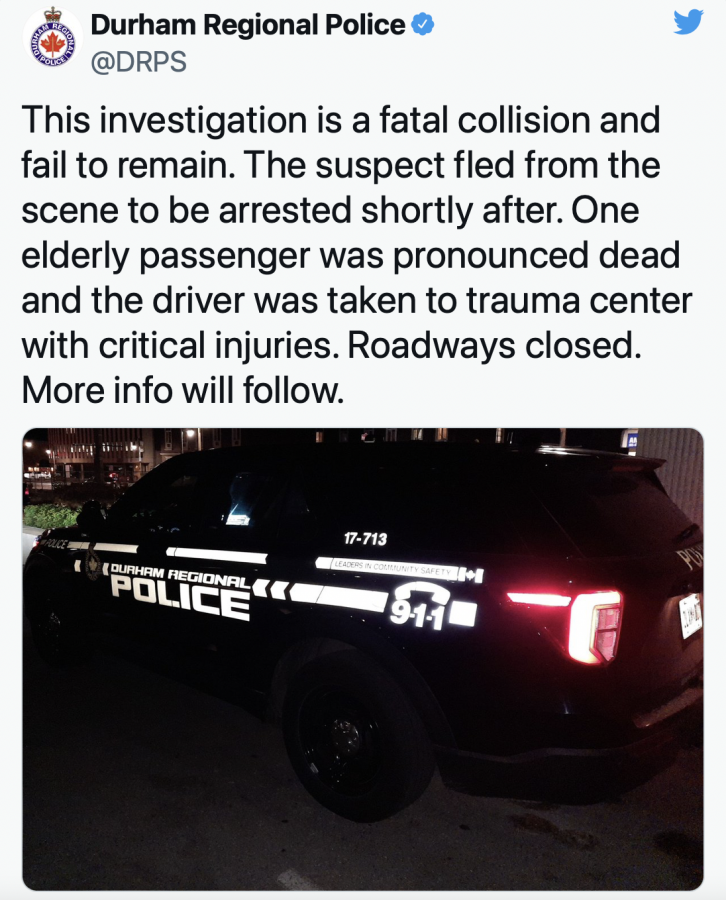The width and height of the screenshot is (726, 900).
Task: Click the blue verified checkmark badge
Action: point(425,25)
